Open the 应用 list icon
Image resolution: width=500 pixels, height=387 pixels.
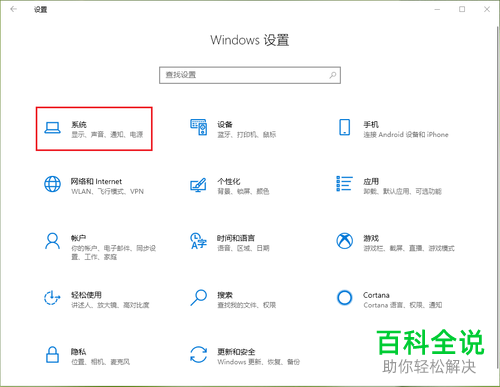pyautogui.click(x=344, y=184)
